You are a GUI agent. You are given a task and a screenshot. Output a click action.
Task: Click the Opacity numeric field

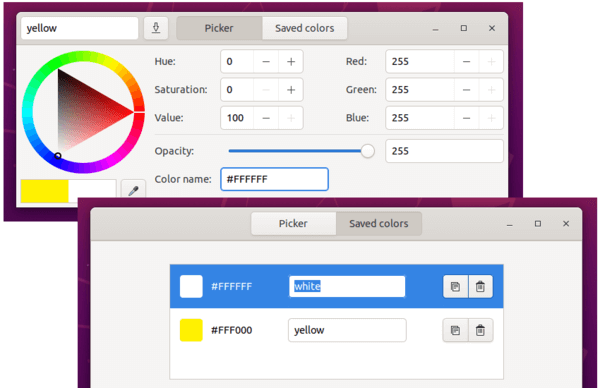click(x=444, y=151)
